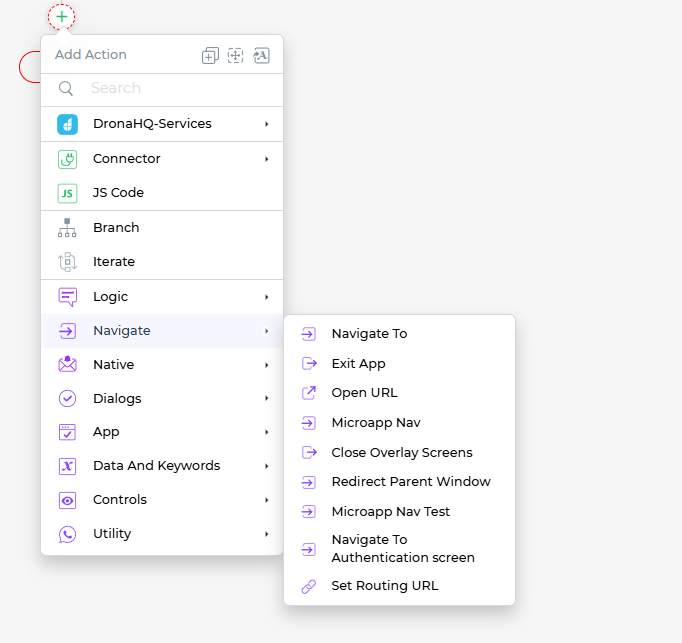Focus the Search actions field
This screenshot has width=682, height=643.
pos(162,88)
